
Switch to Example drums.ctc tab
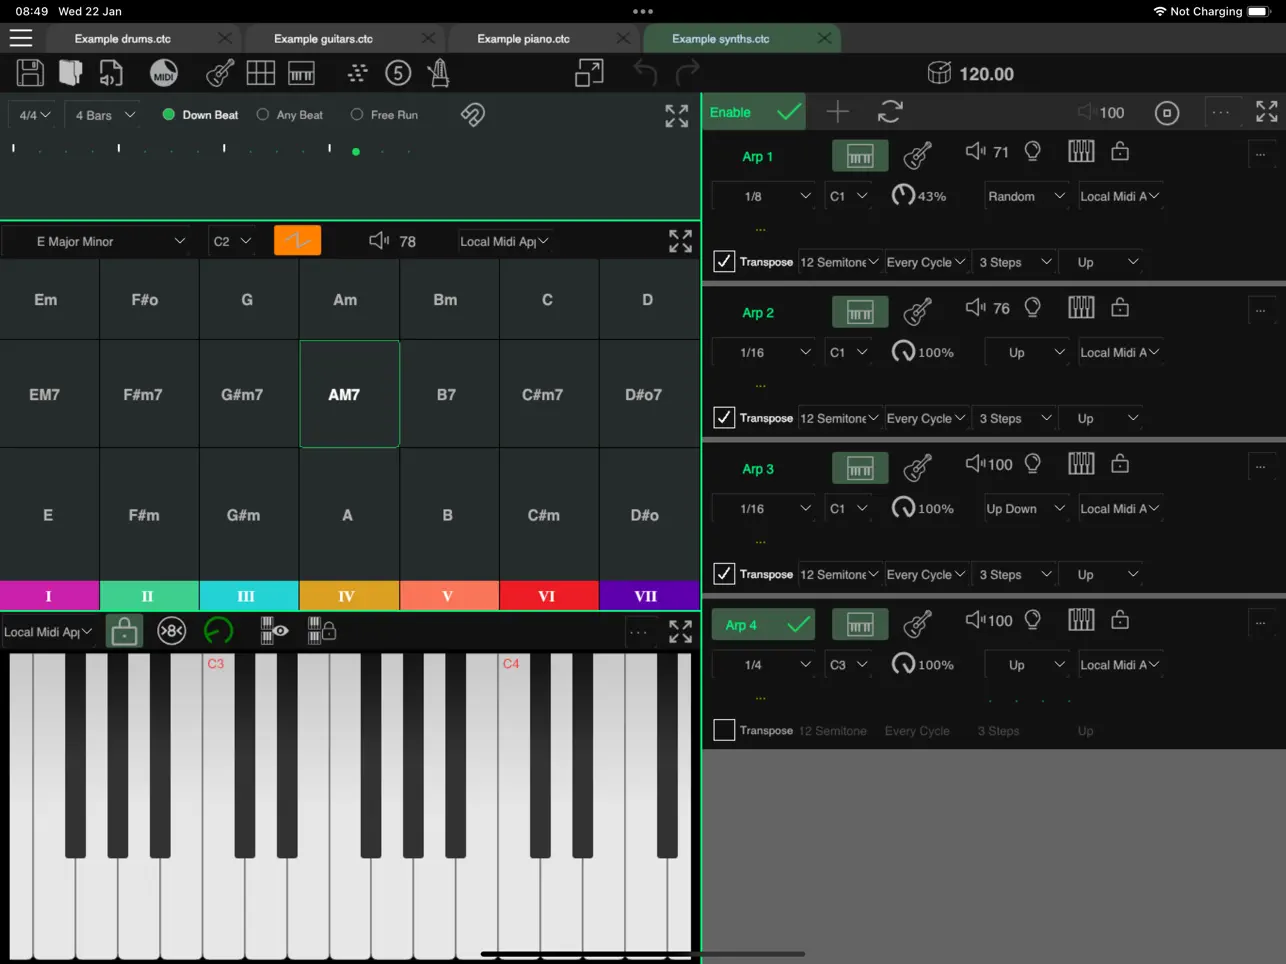123,39
